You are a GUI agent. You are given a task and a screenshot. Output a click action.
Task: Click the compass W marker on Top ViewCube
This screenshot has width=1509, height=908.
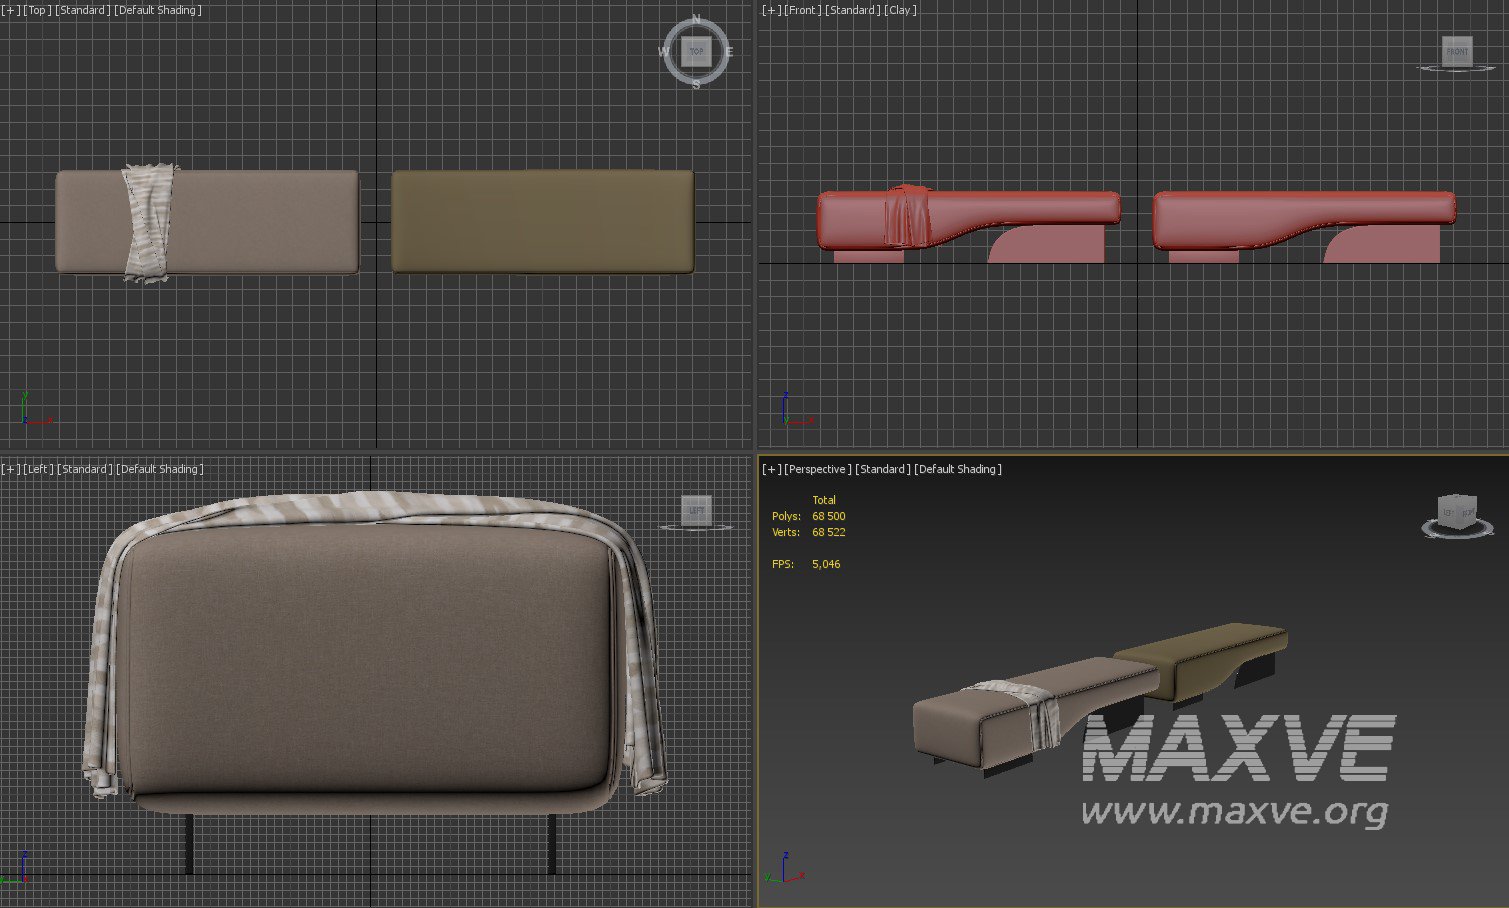pyautogui.click(x=663, y=52)
